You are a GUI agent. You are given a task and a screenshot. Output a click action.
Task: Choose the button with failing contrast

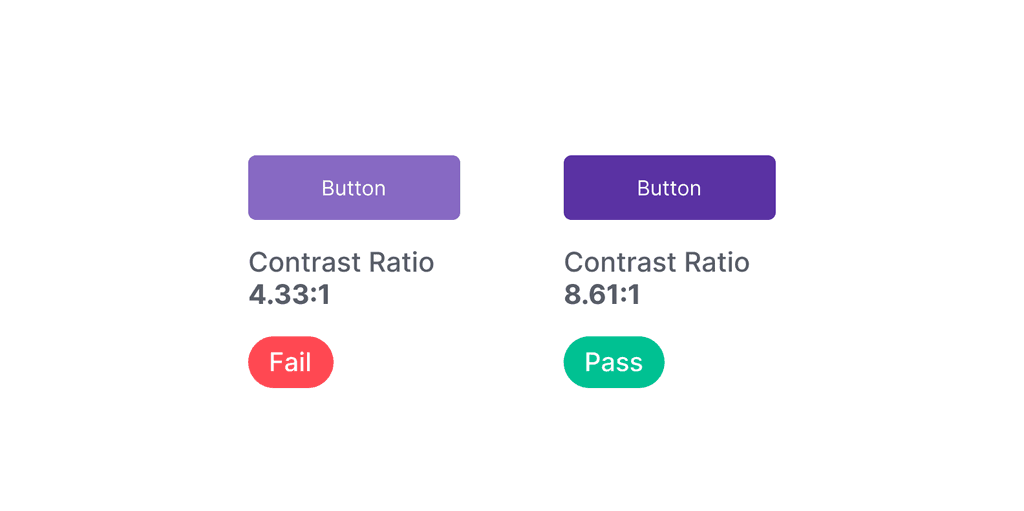(354, 188)
